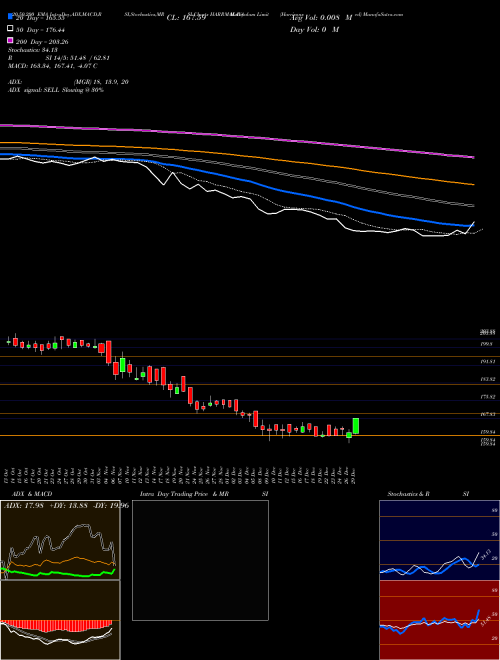Click the red MACD histogram panel
500x660 pixels.
(60, 620)
